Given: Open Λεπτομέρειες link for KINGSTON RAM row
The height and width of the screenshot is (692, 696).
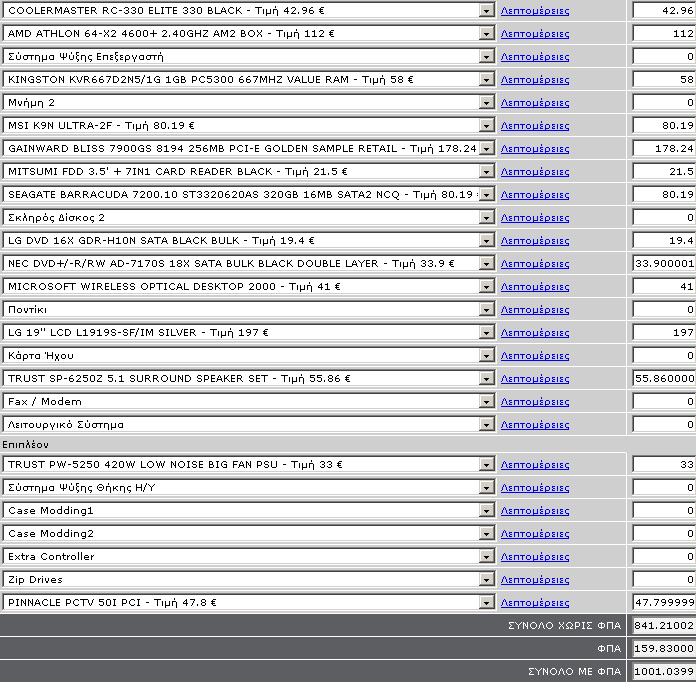Looking at the screenshot, I should 535,80.
